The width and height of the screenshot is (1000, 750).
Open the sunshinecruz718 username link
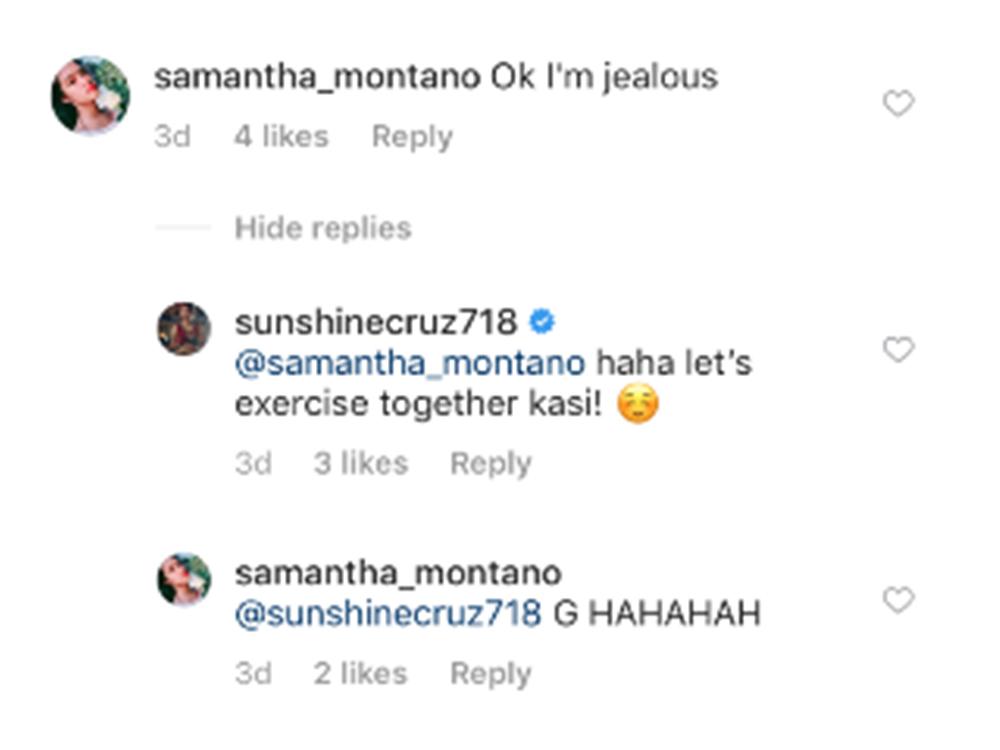click(x=376, y=322)
